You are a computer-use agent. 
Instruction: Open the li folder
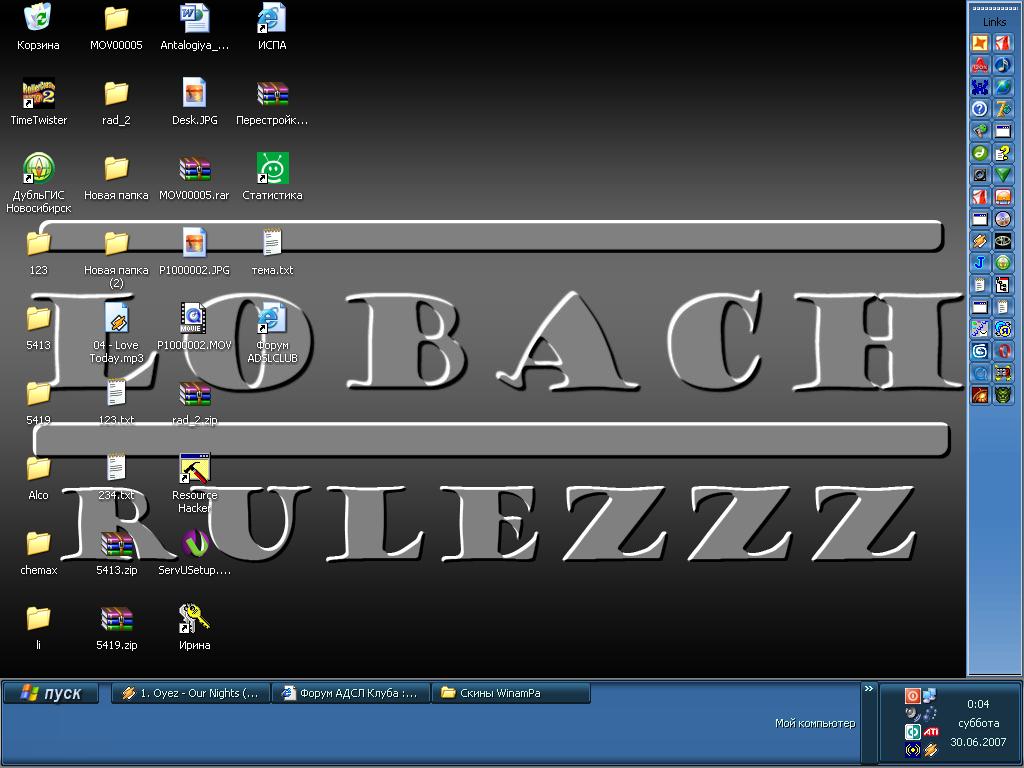tap(39, 627)
